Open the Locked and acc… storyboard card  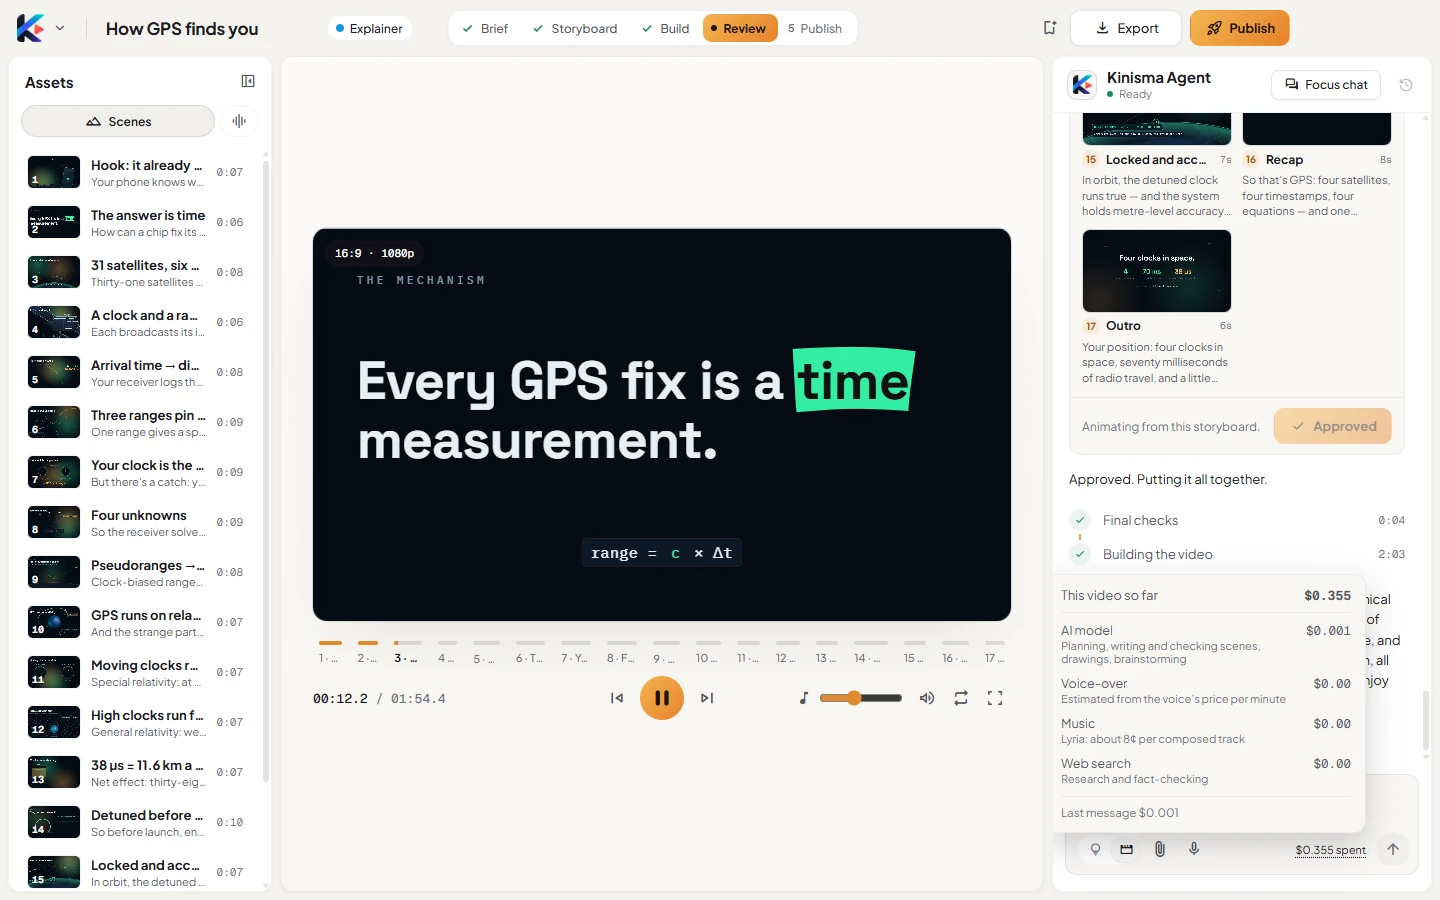1157,165
